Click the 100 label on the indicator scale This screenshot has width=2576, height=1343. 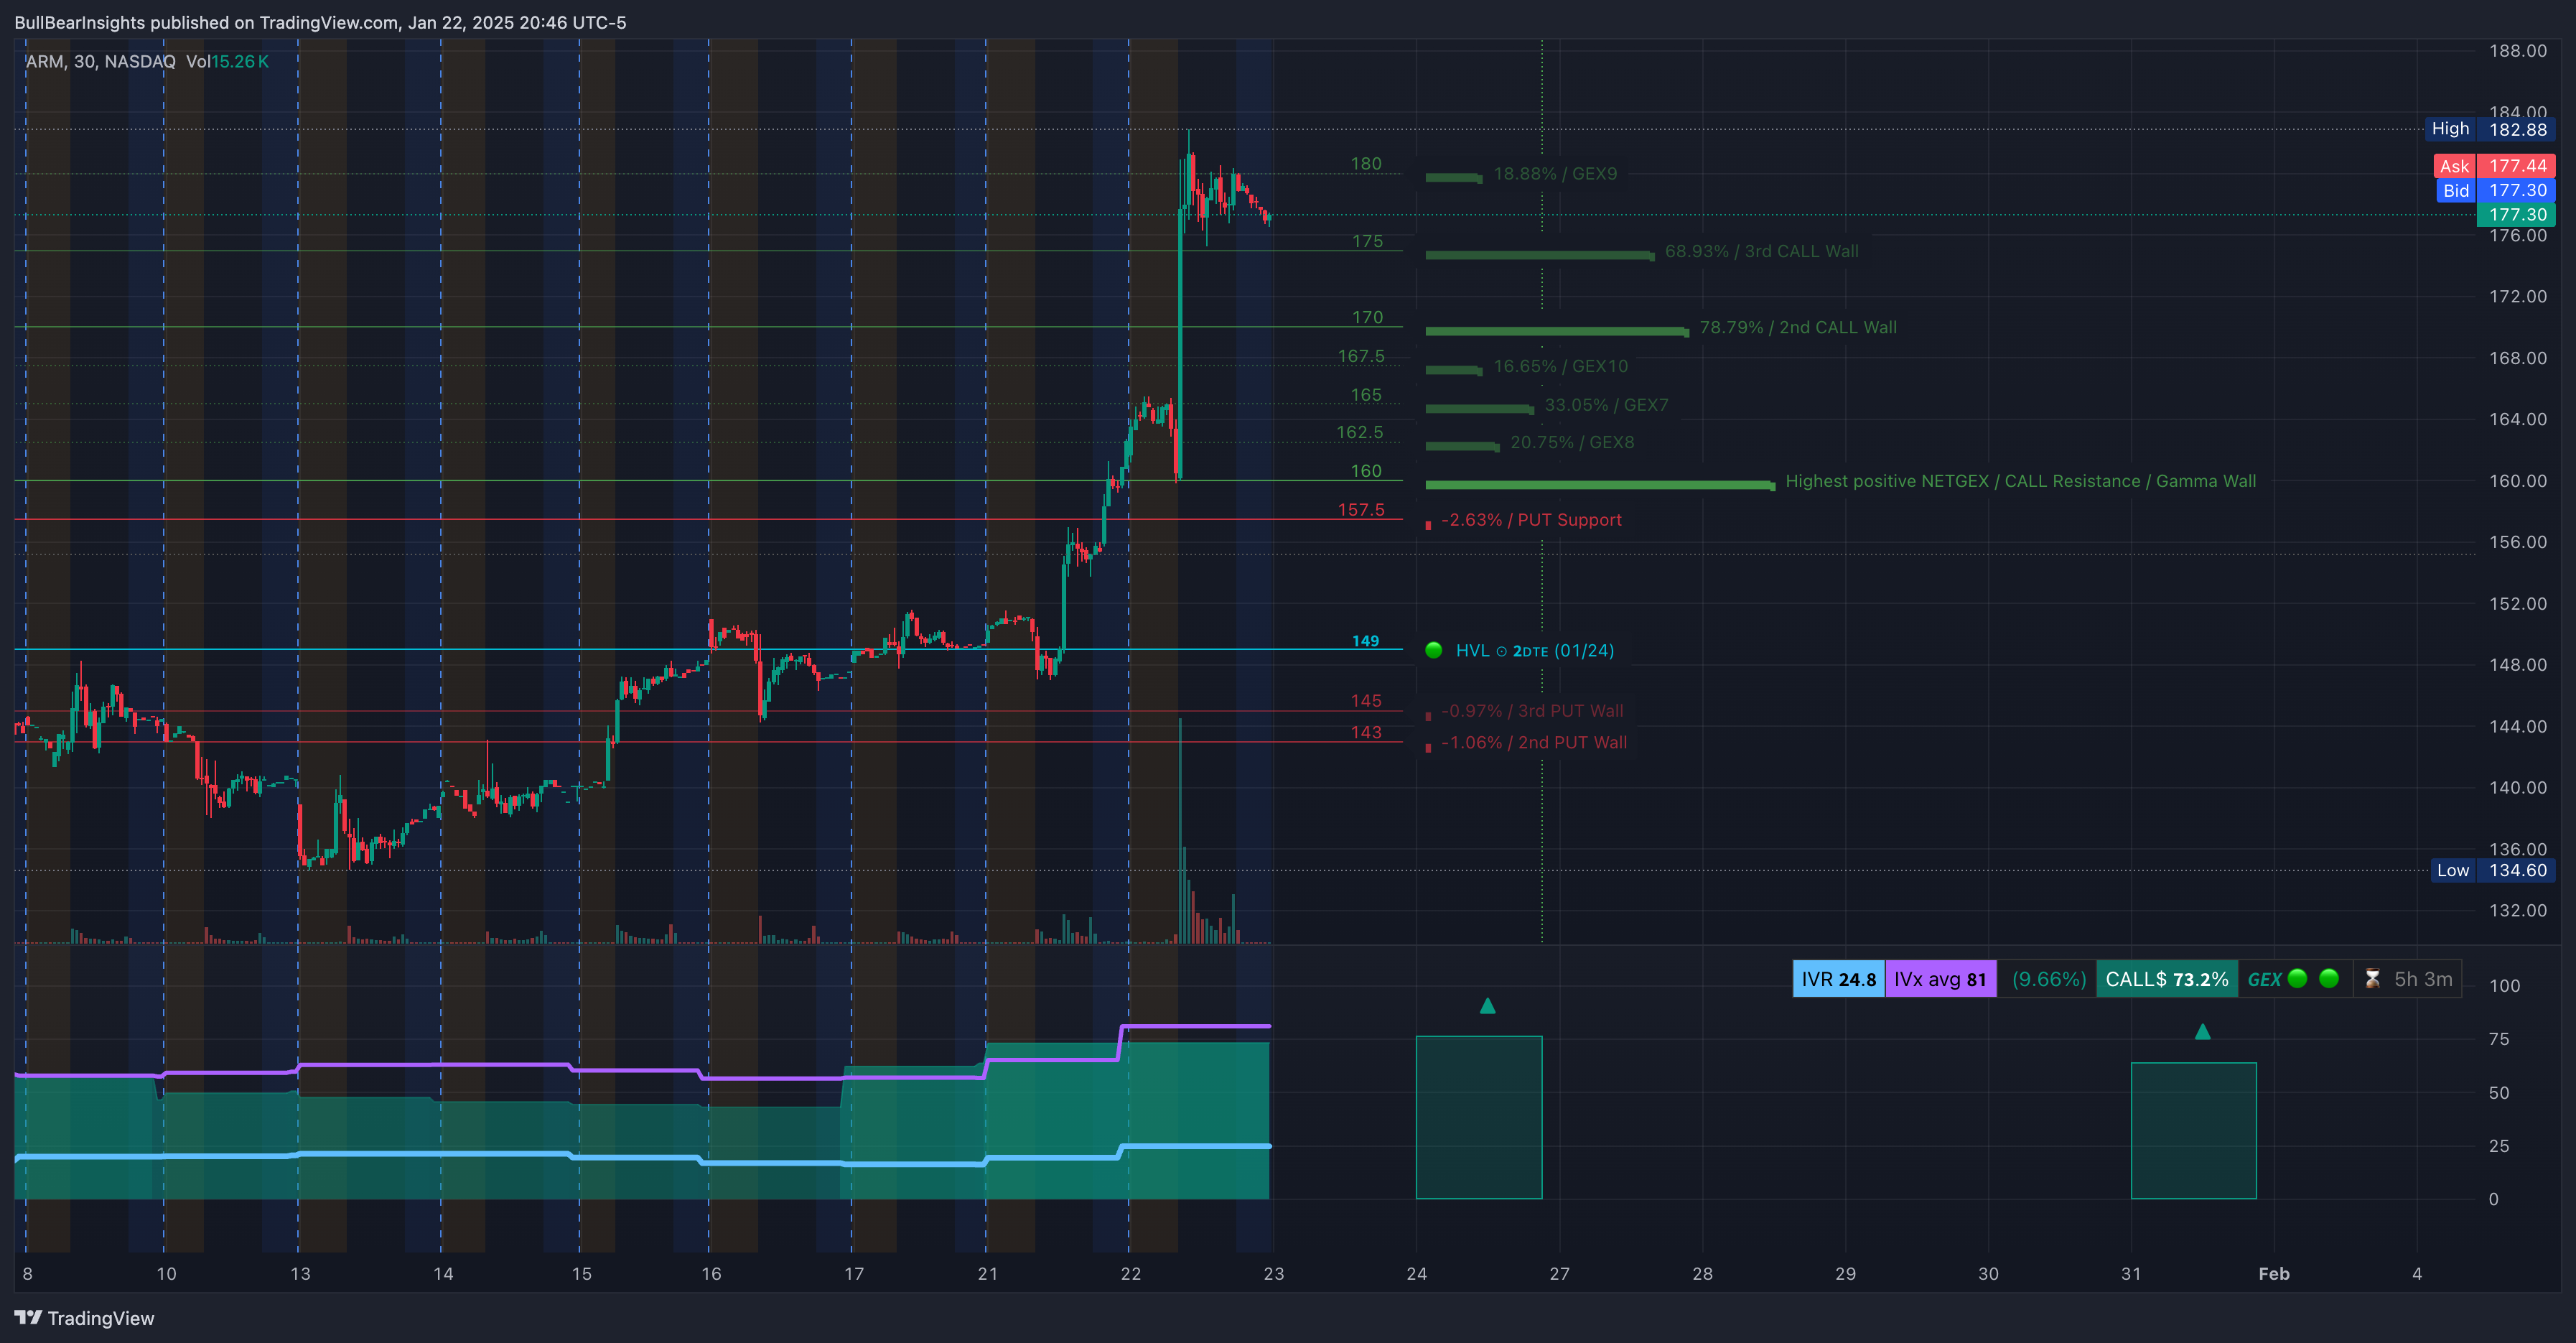2504,986
